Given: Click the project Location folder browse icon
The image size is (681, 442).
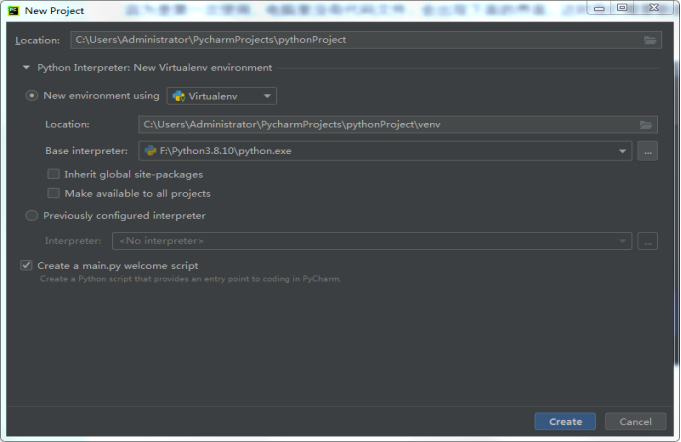Looking at the screenshot, I should [x=650, y=40].
